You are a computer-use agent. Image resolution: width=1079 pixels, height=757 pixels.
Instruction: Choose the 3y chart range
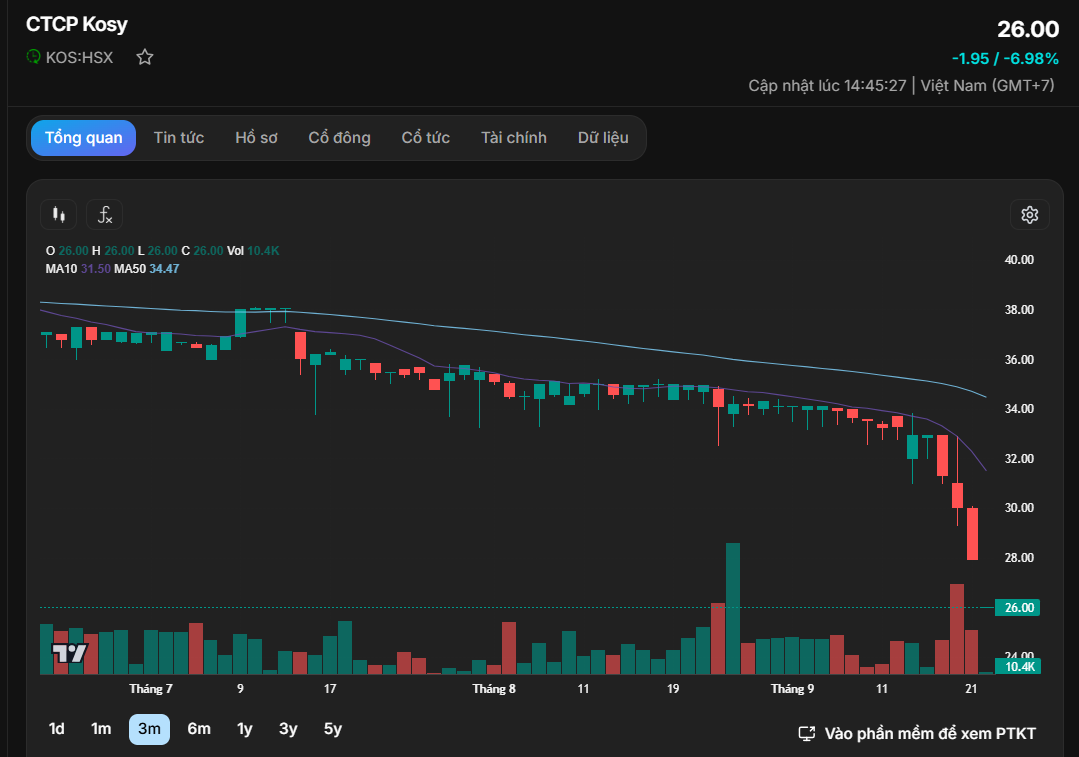click(x=288, y=729)
